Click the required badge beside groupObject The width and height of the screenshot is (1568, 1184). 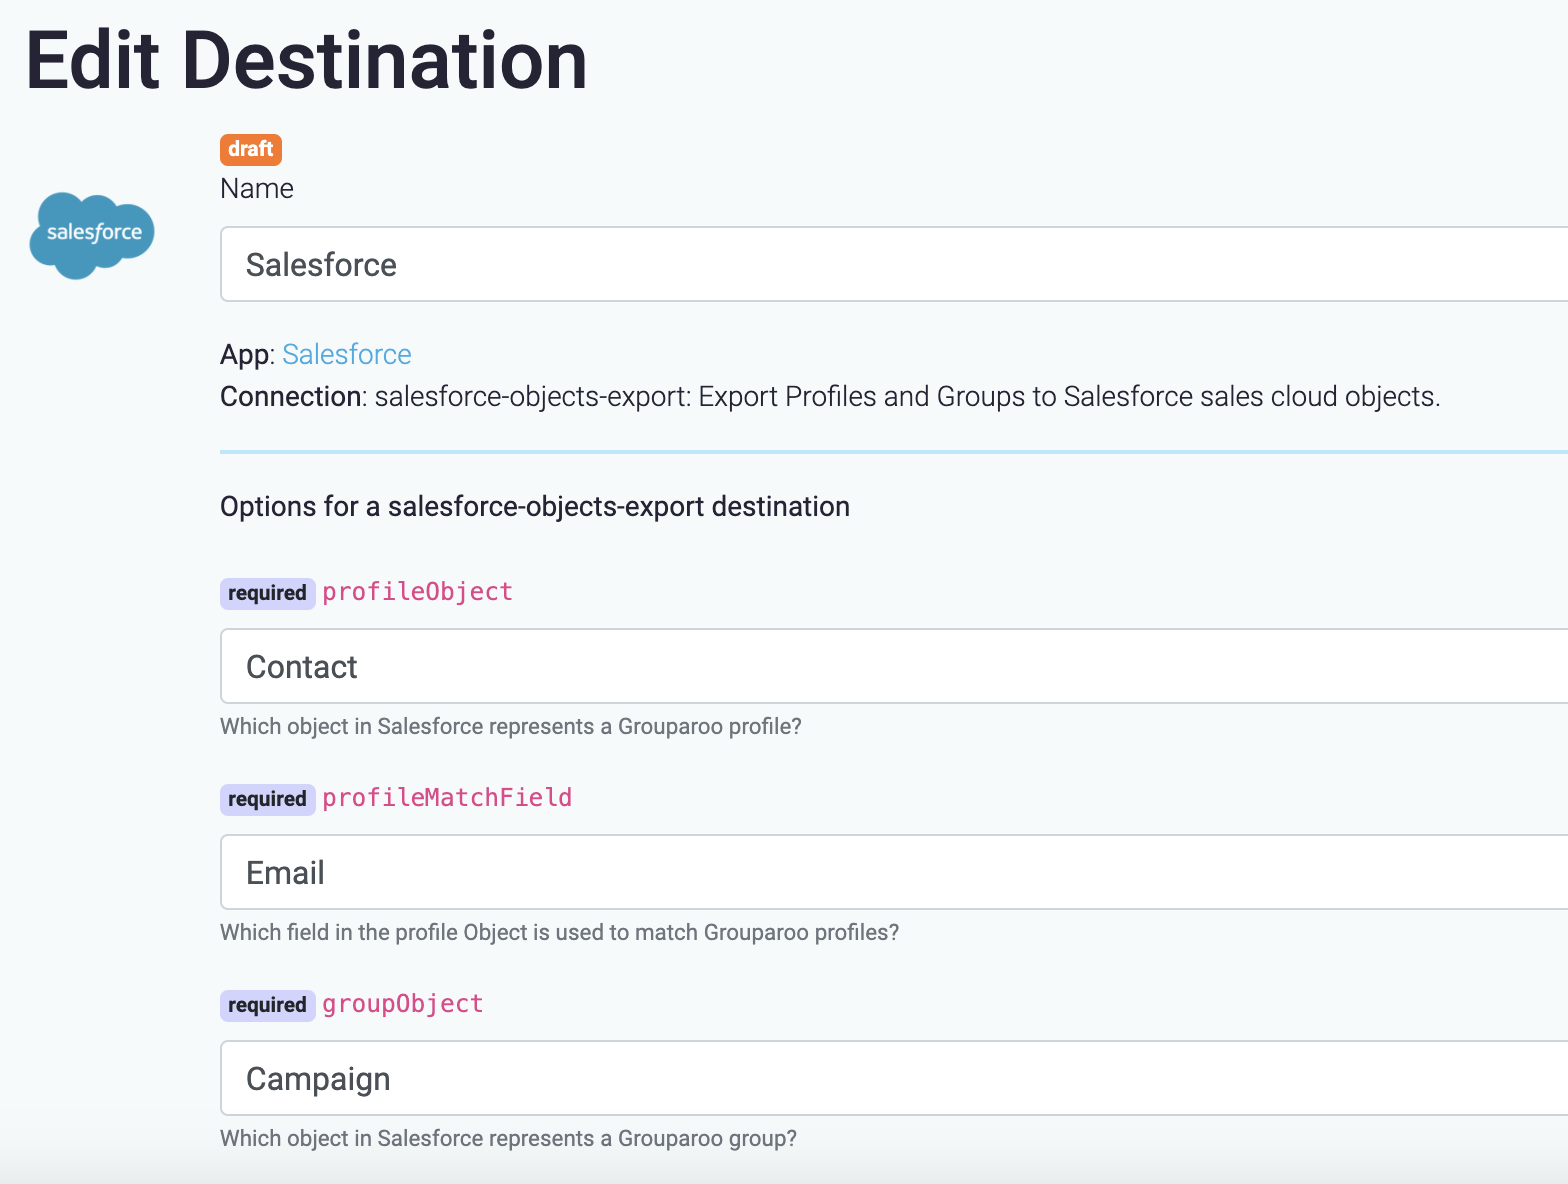267,1005
